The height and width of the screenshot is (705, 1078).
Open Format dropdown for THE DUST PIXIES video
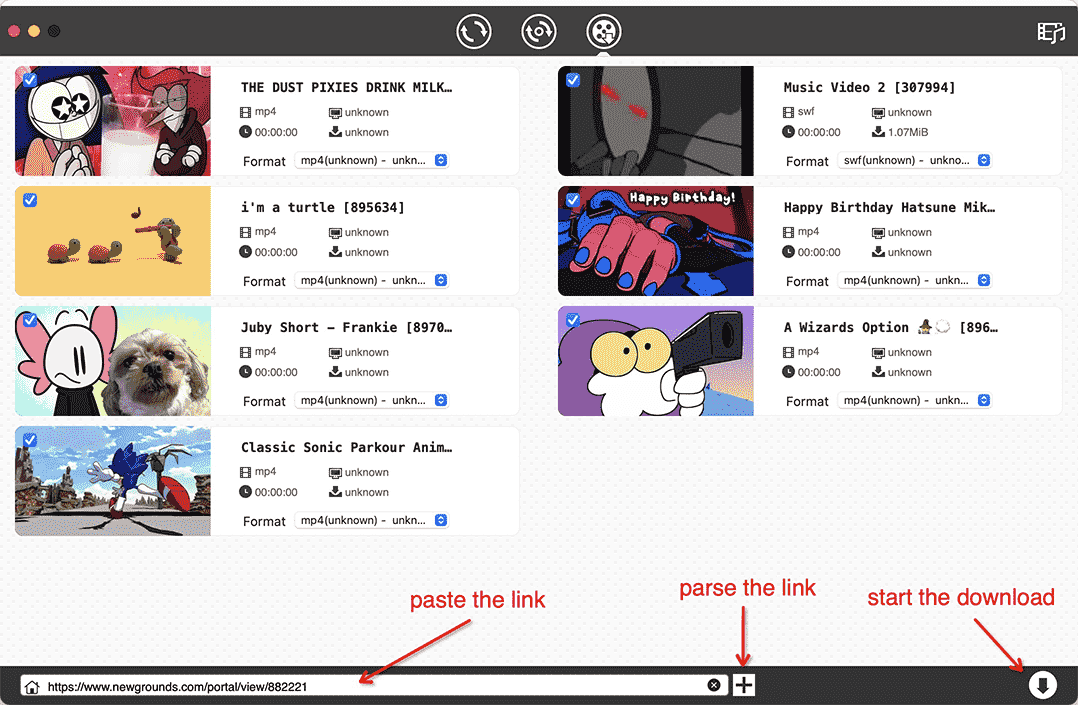coord(372,160)
